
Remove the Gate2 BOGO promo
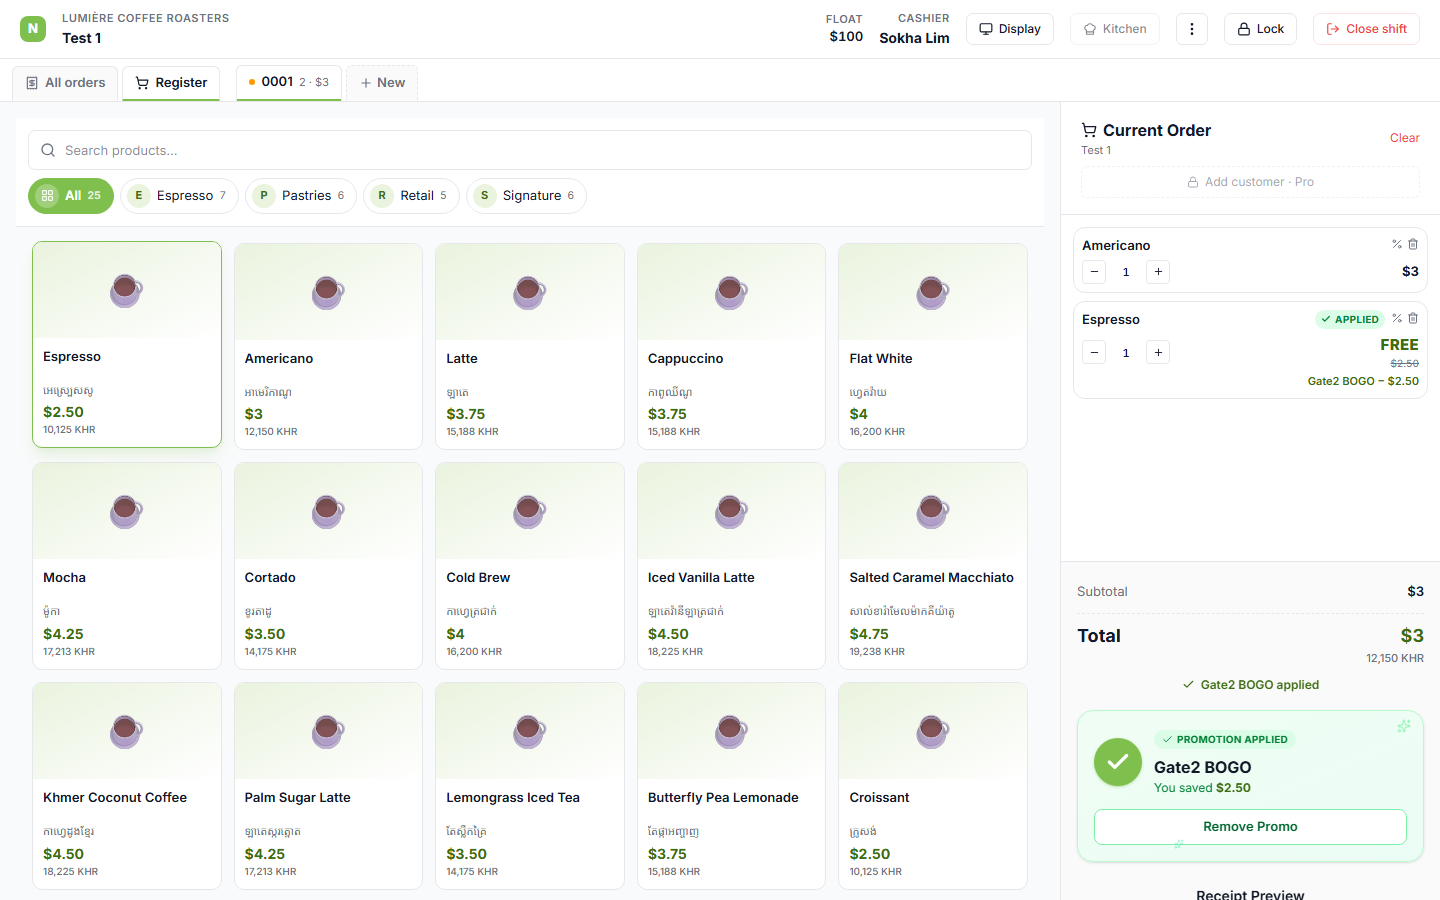click(1250, 827)
